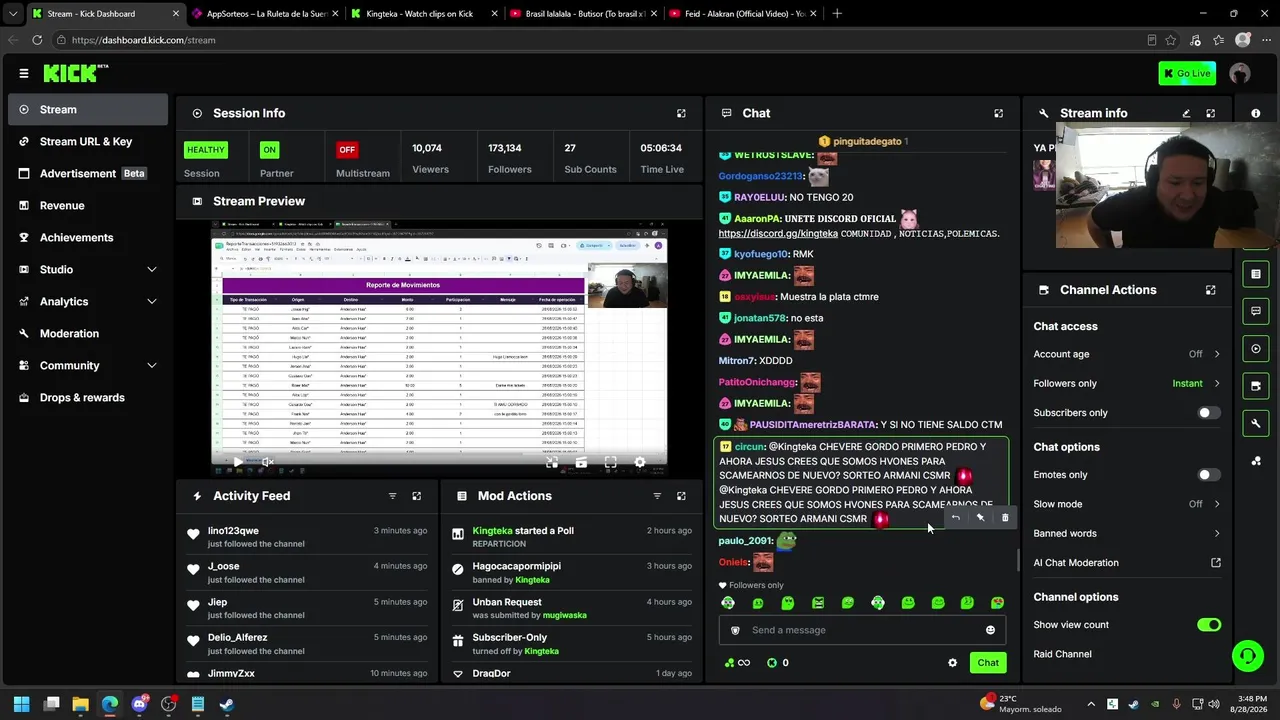
Task: Open chat settings gear icon
Action: [x=952, y=663]
